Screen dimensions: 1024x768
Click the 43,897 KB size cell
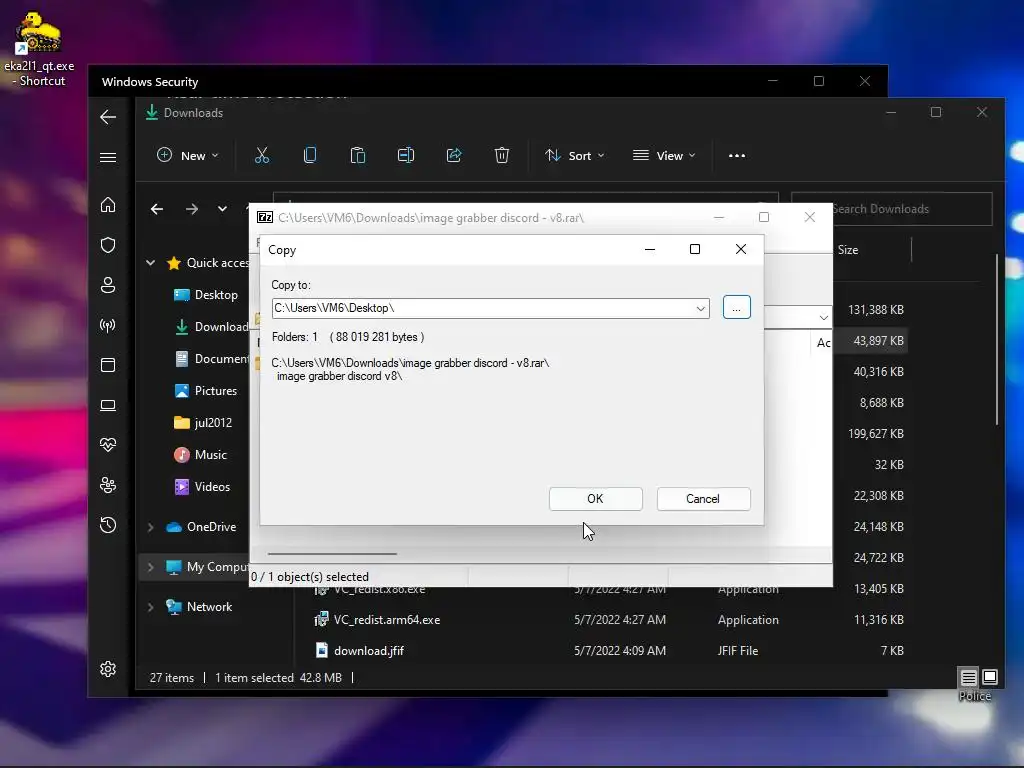tap(878, 341)
